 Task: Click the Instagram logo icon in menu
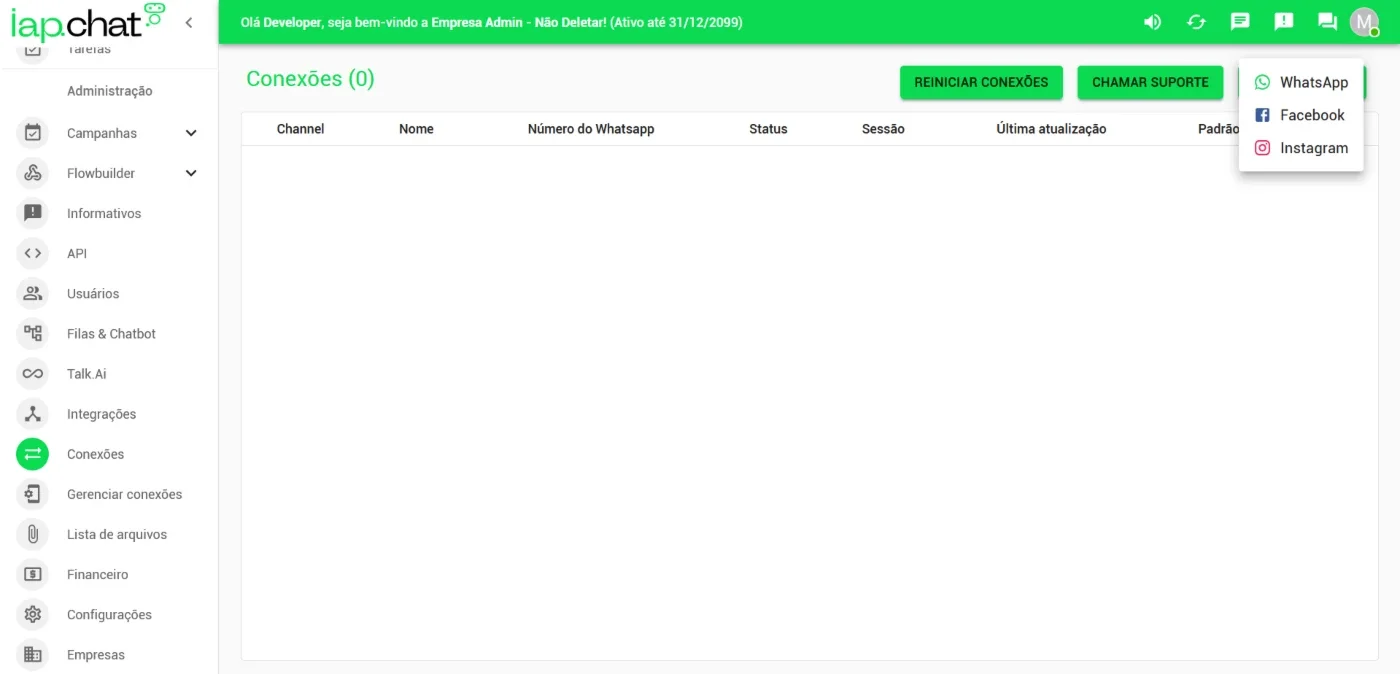tap(1262, 148)
